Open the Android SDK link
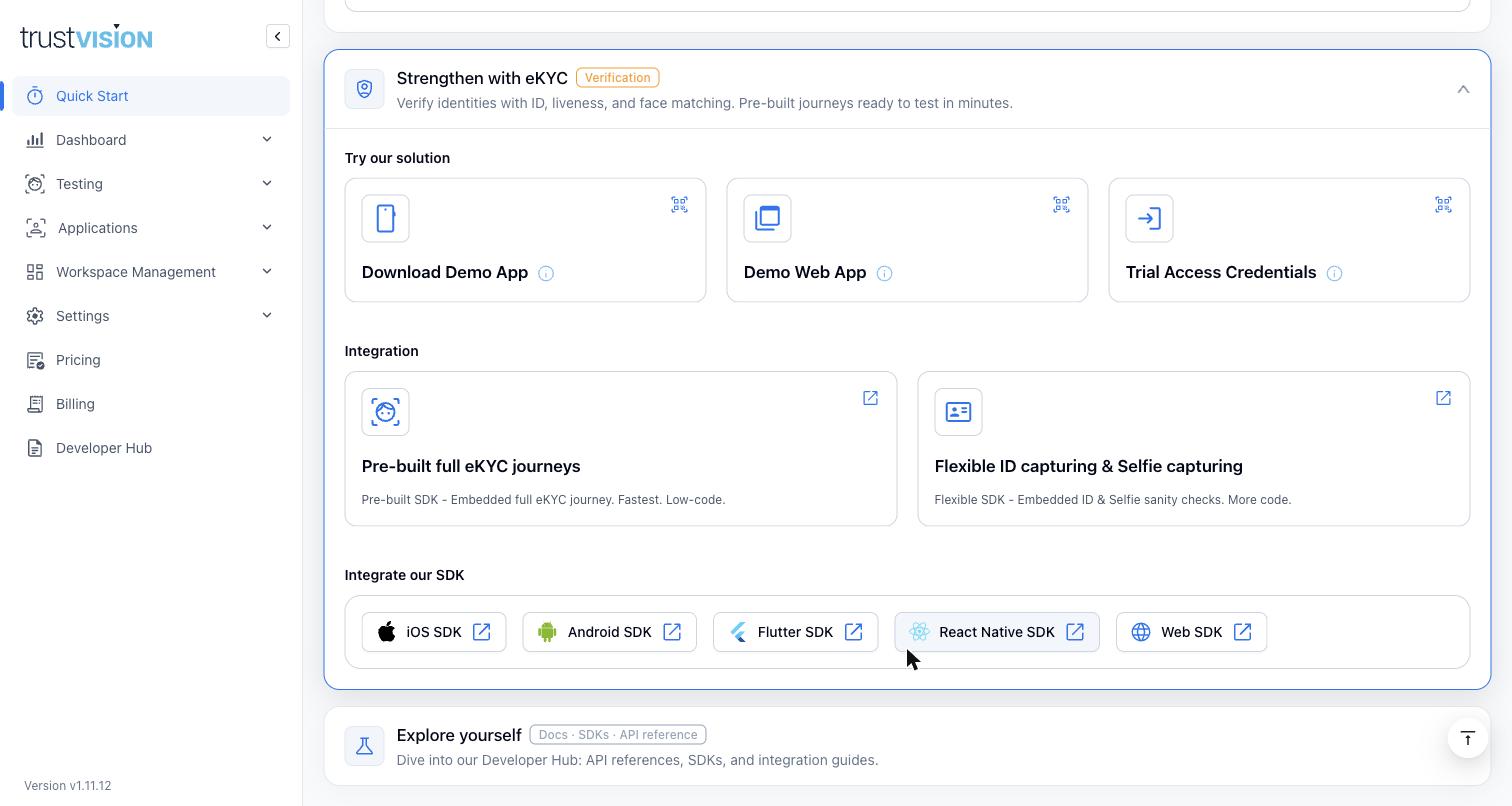The image size is (1512, 806). click(610, 632)
